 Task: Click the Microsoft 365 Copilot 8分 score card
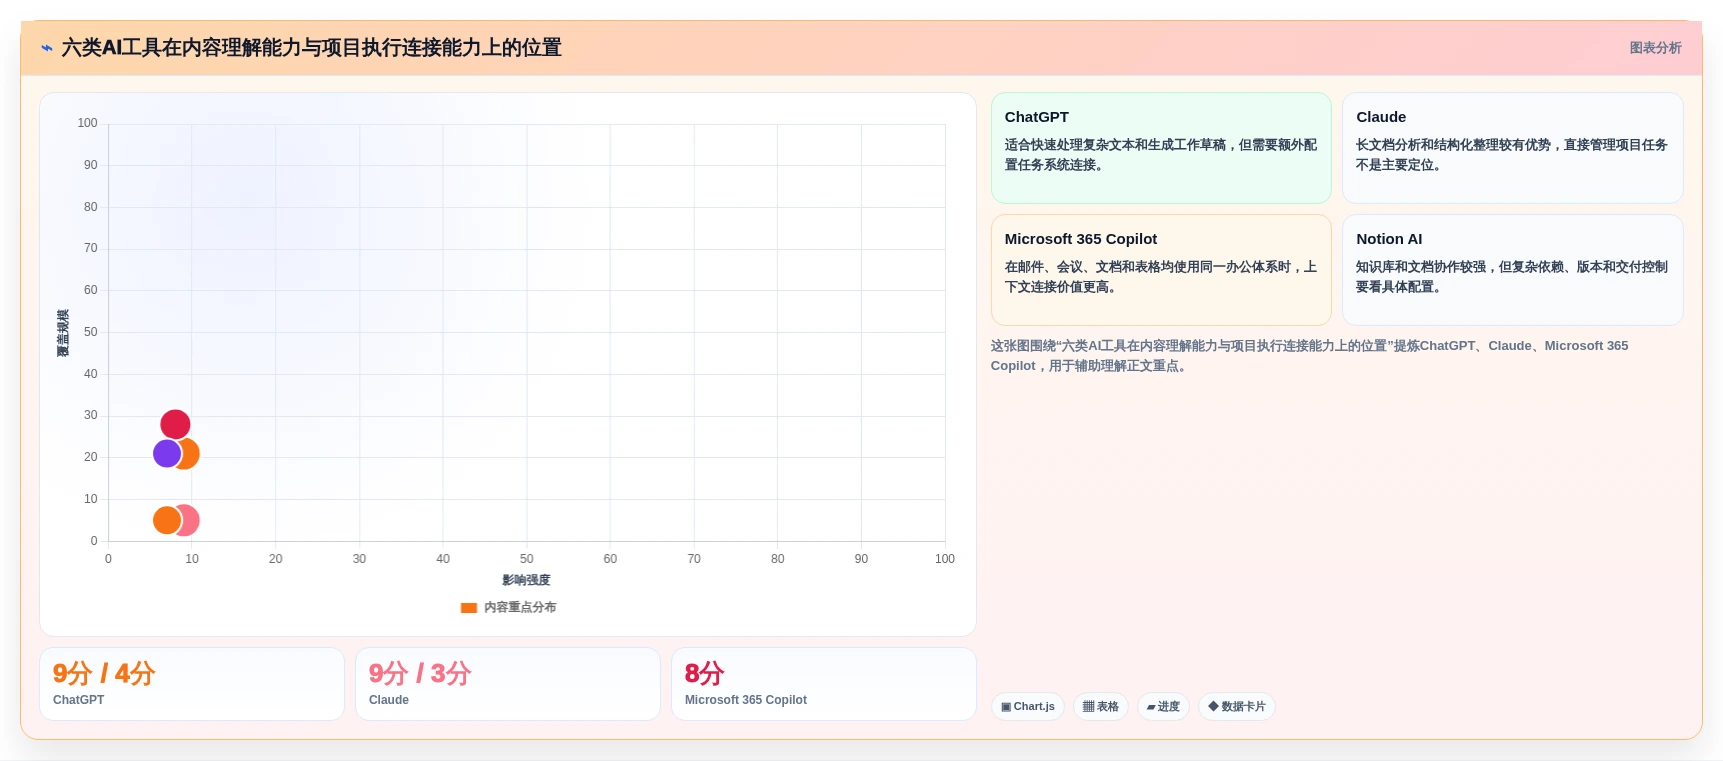click(824, 684)
